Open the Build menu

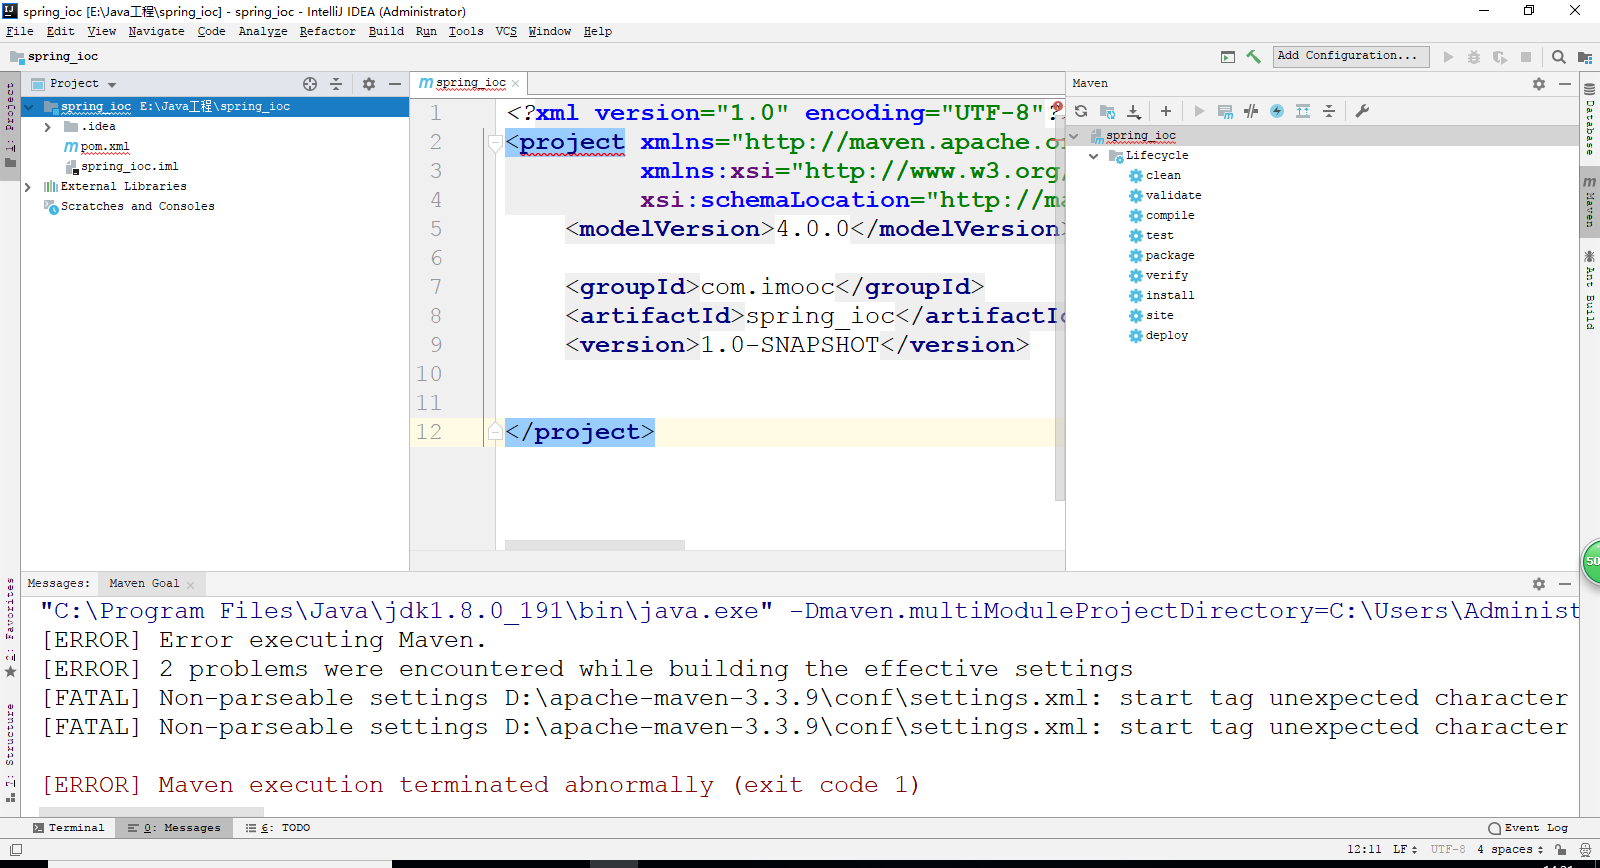386,32
